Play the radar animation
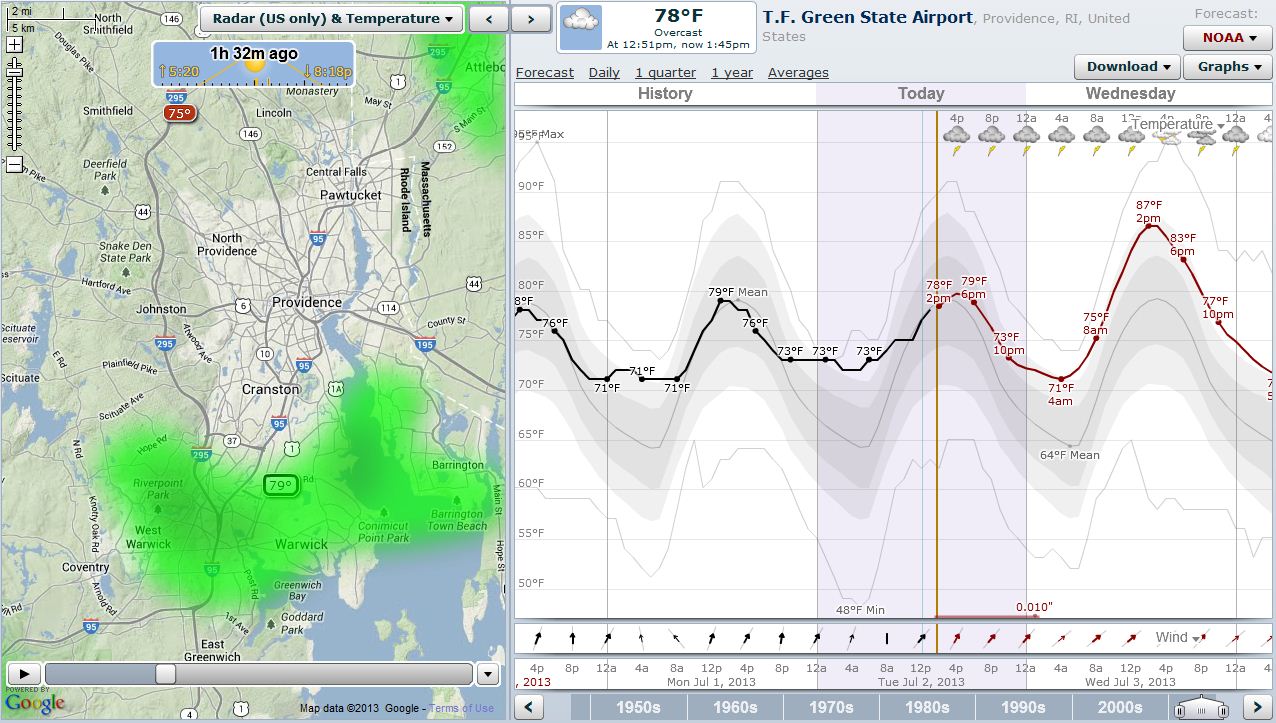Viewport: 1276px width, 723px height. (24, 674)
